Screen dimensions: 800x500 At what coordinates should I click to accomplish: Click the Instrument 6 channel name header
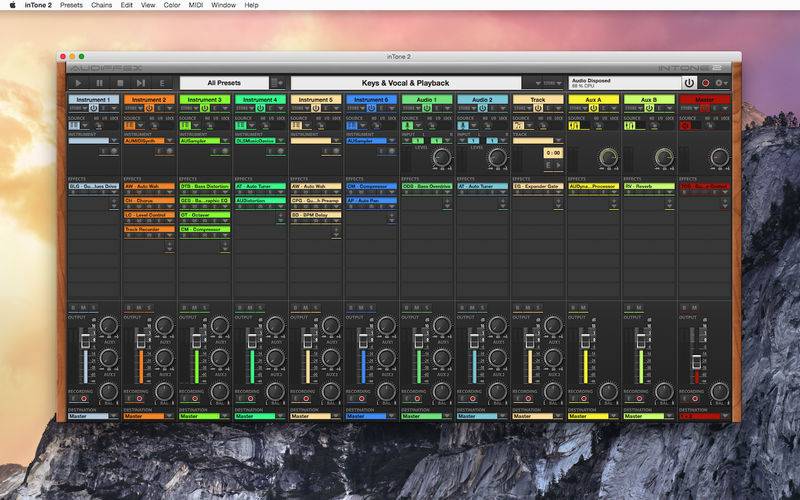371,99
